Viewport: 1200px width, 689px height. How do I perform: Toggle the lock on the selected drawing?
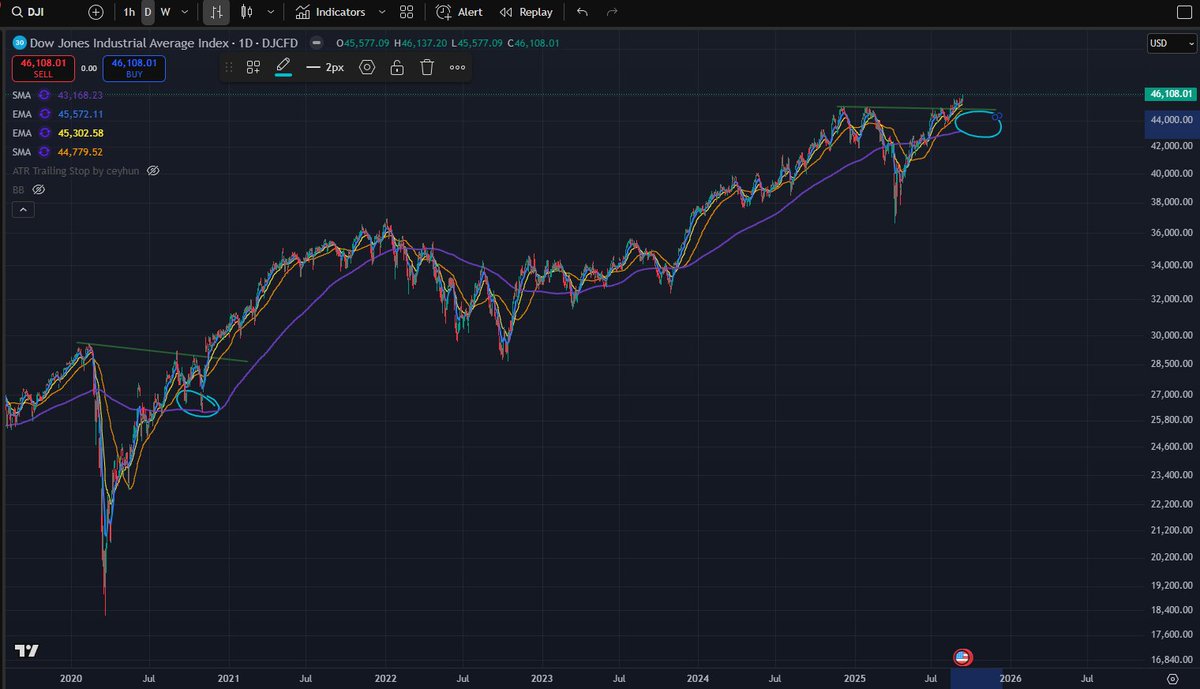click(x=397, y=67)
